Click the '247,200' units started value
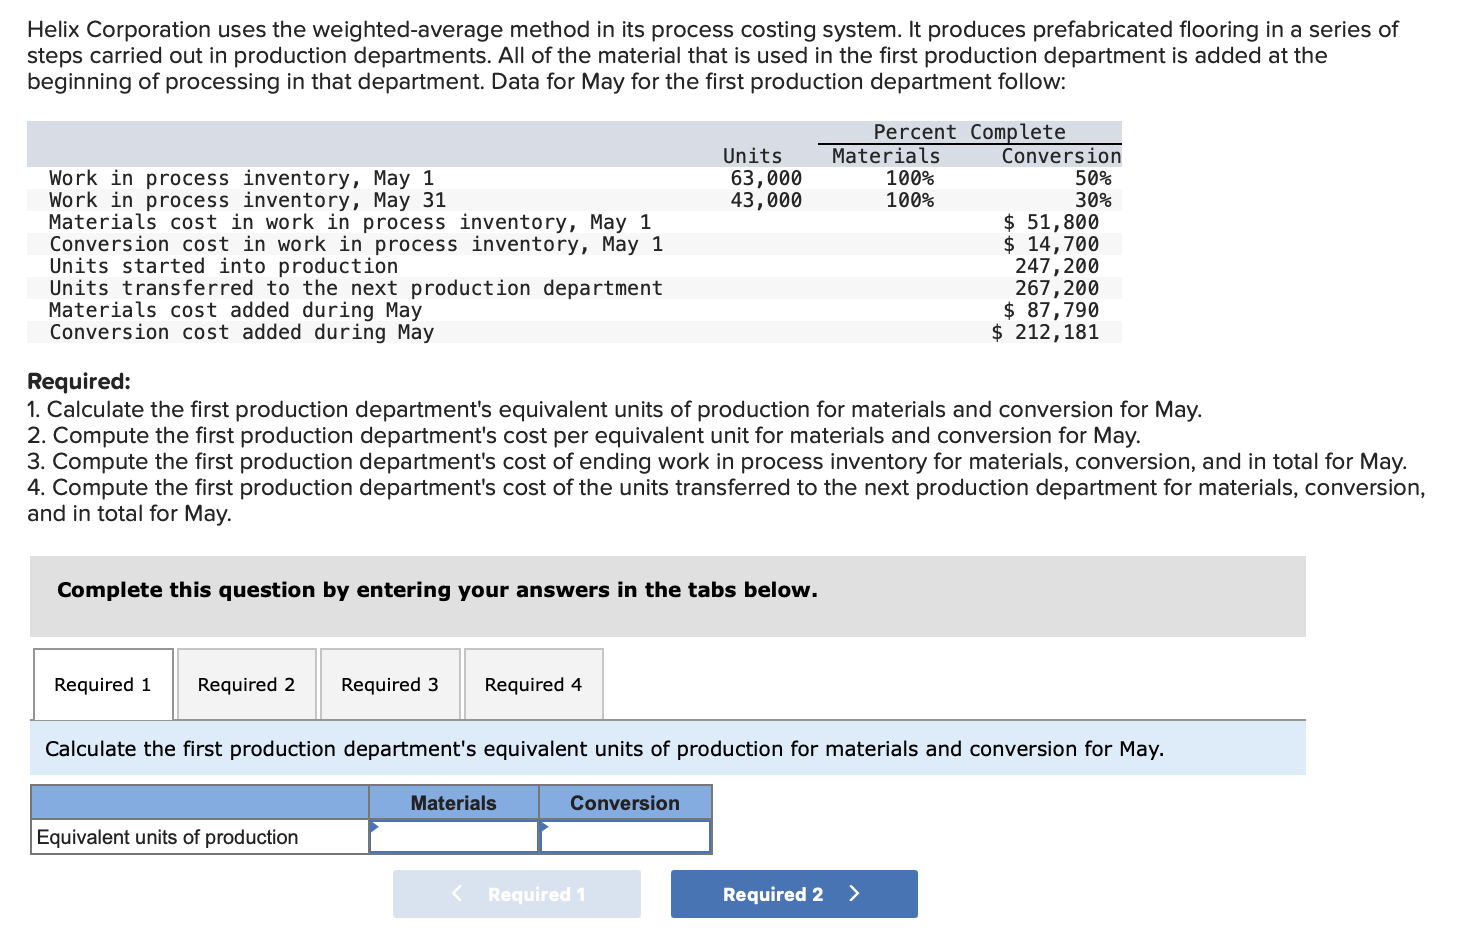This screenshot has width=1480, height=944. pos(1057,266)
